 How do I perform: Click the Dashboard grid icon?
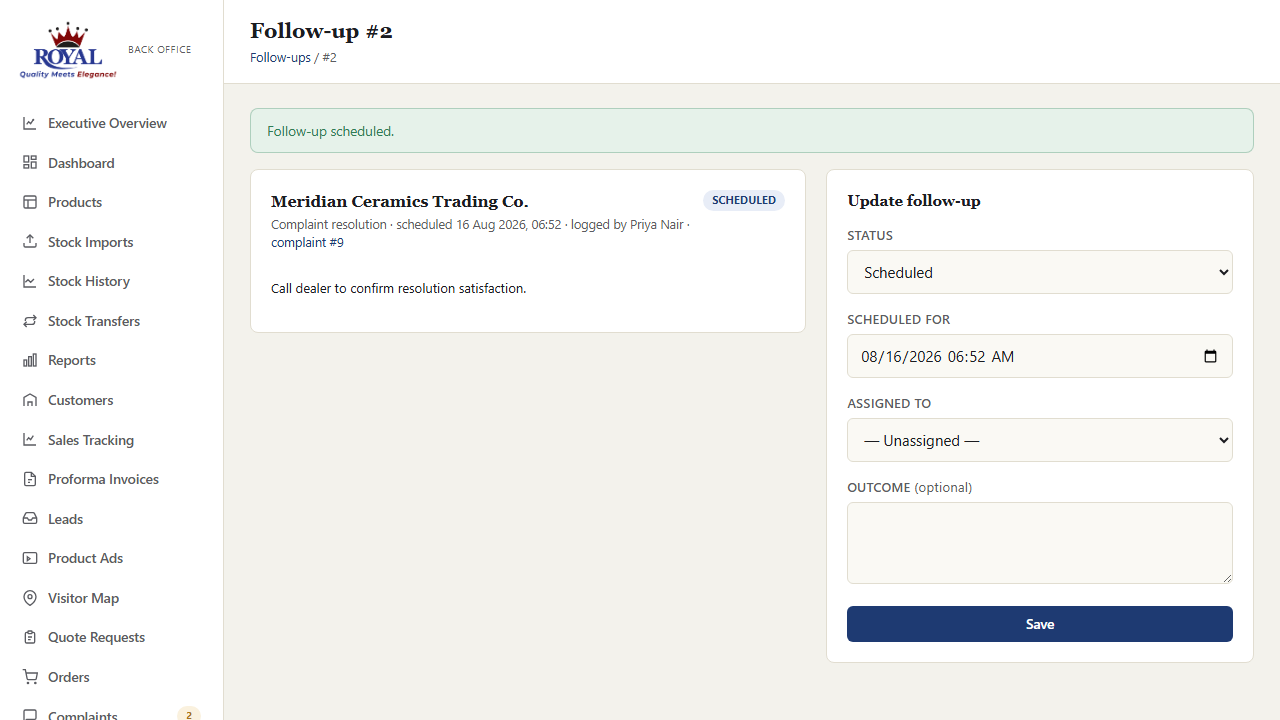click(30, 163)
